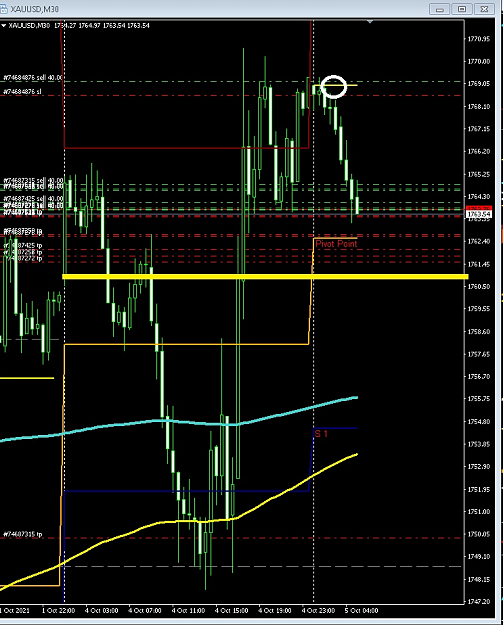Click time axis label 4 Oct 03:00
The width and height of the screenshot is (503, 625).
[x=102, y=610]
